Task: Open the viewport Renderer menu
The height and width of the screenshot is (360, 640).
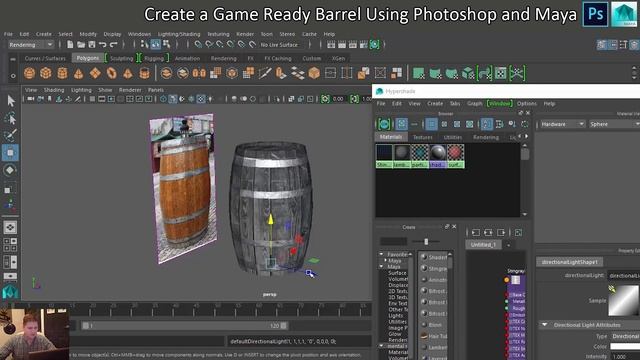Action: click(130, 90)
